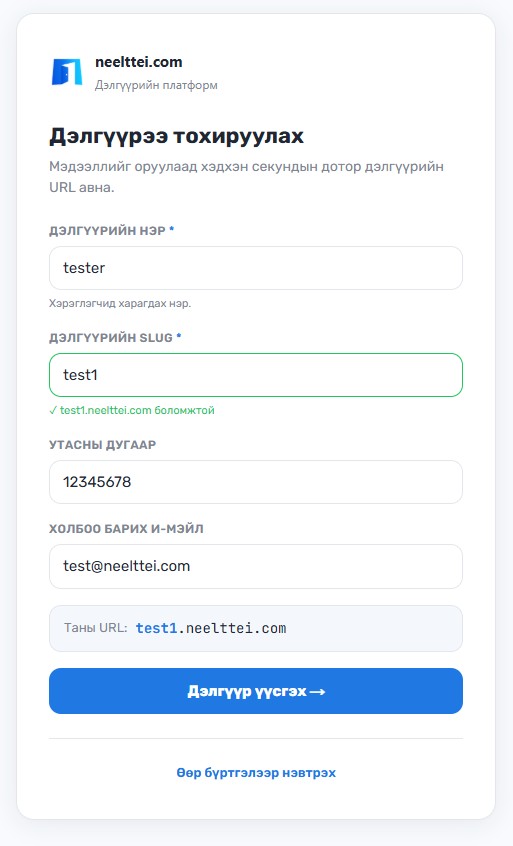Select the Холбоо барих и-мэйл label
This screenshot has height=846, width=513.
click(x=126, y=529)
